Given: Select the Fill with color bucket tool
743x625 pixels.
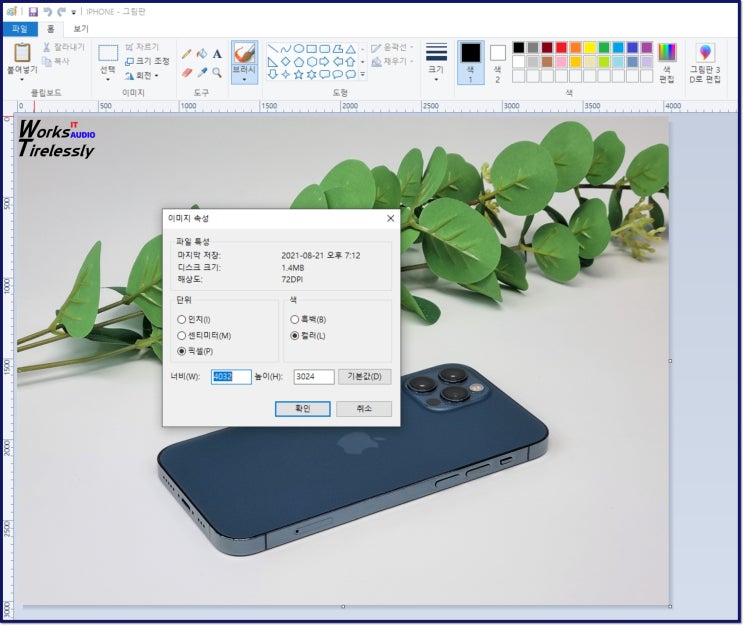Looking at the screenshot, I should point(202,54).
